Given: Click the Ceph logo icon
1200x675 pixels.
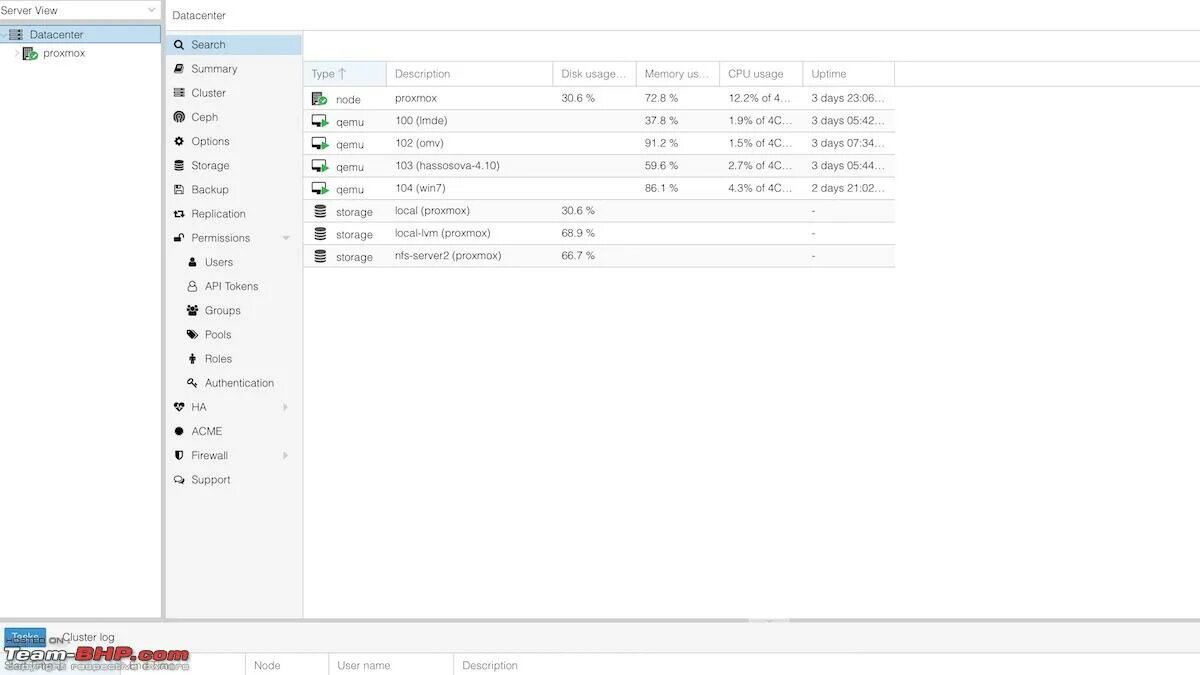Looking at the screenshot, I should [179, 117].
